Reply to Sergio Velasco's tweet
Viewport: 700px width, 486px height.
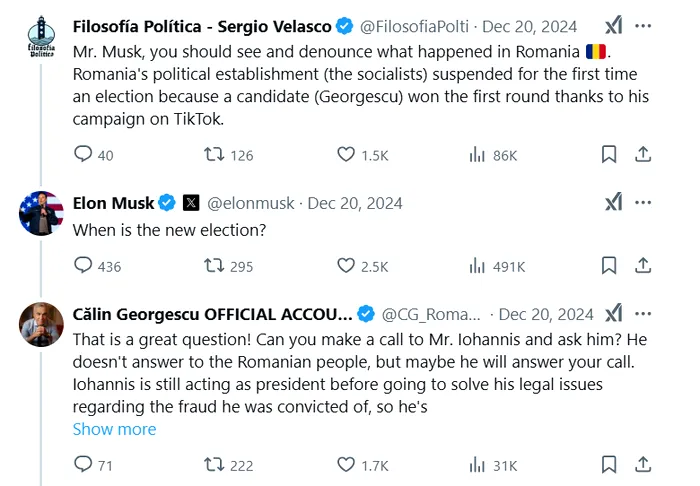(x=84, y=154)
